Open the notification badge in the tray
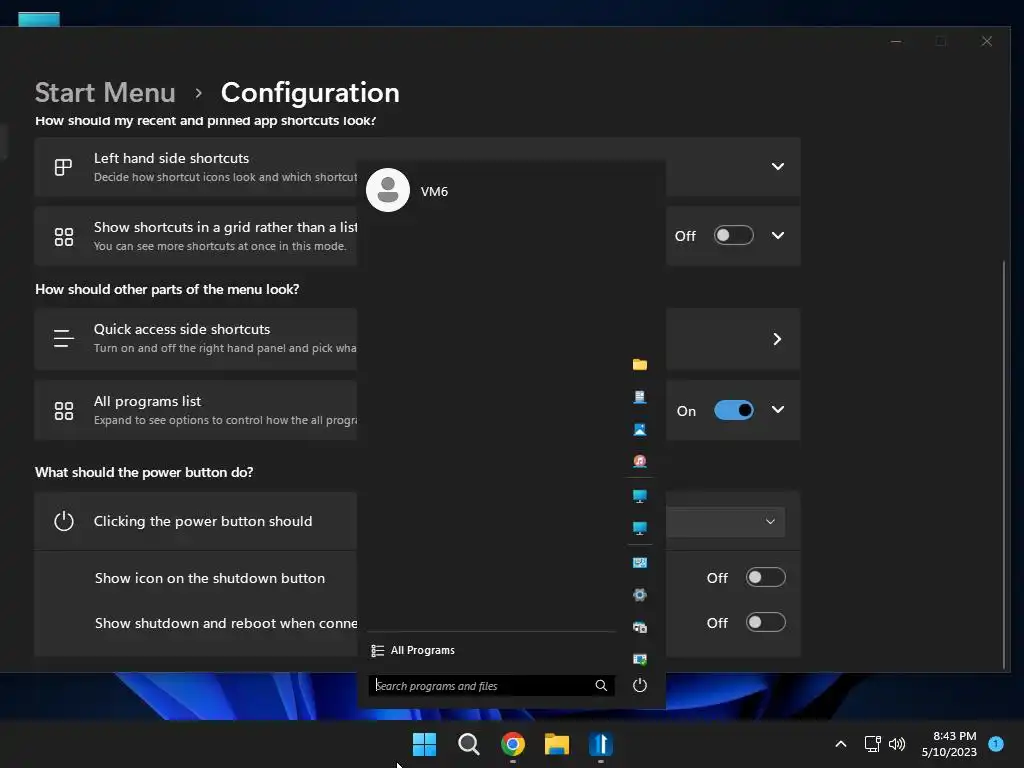 (x=996, y=743)
